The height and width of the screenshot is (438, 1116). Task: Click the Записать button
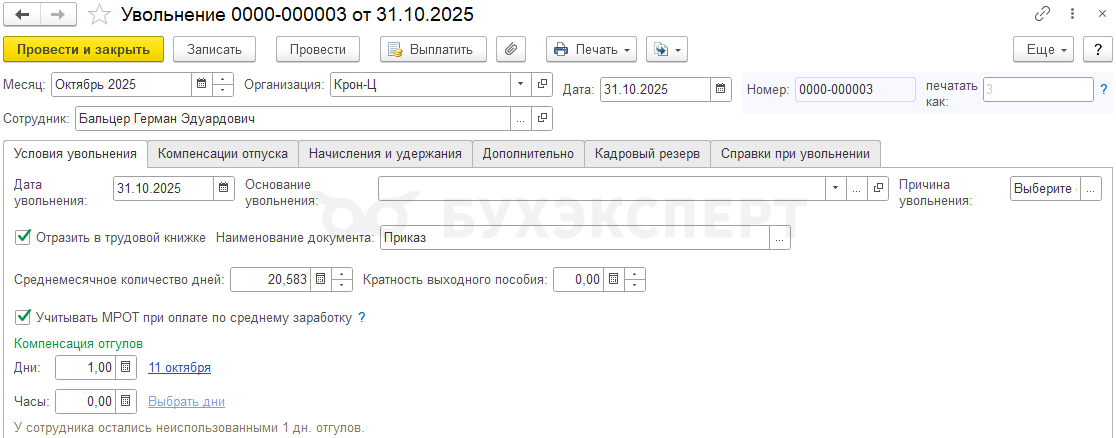tap(214, 50)
